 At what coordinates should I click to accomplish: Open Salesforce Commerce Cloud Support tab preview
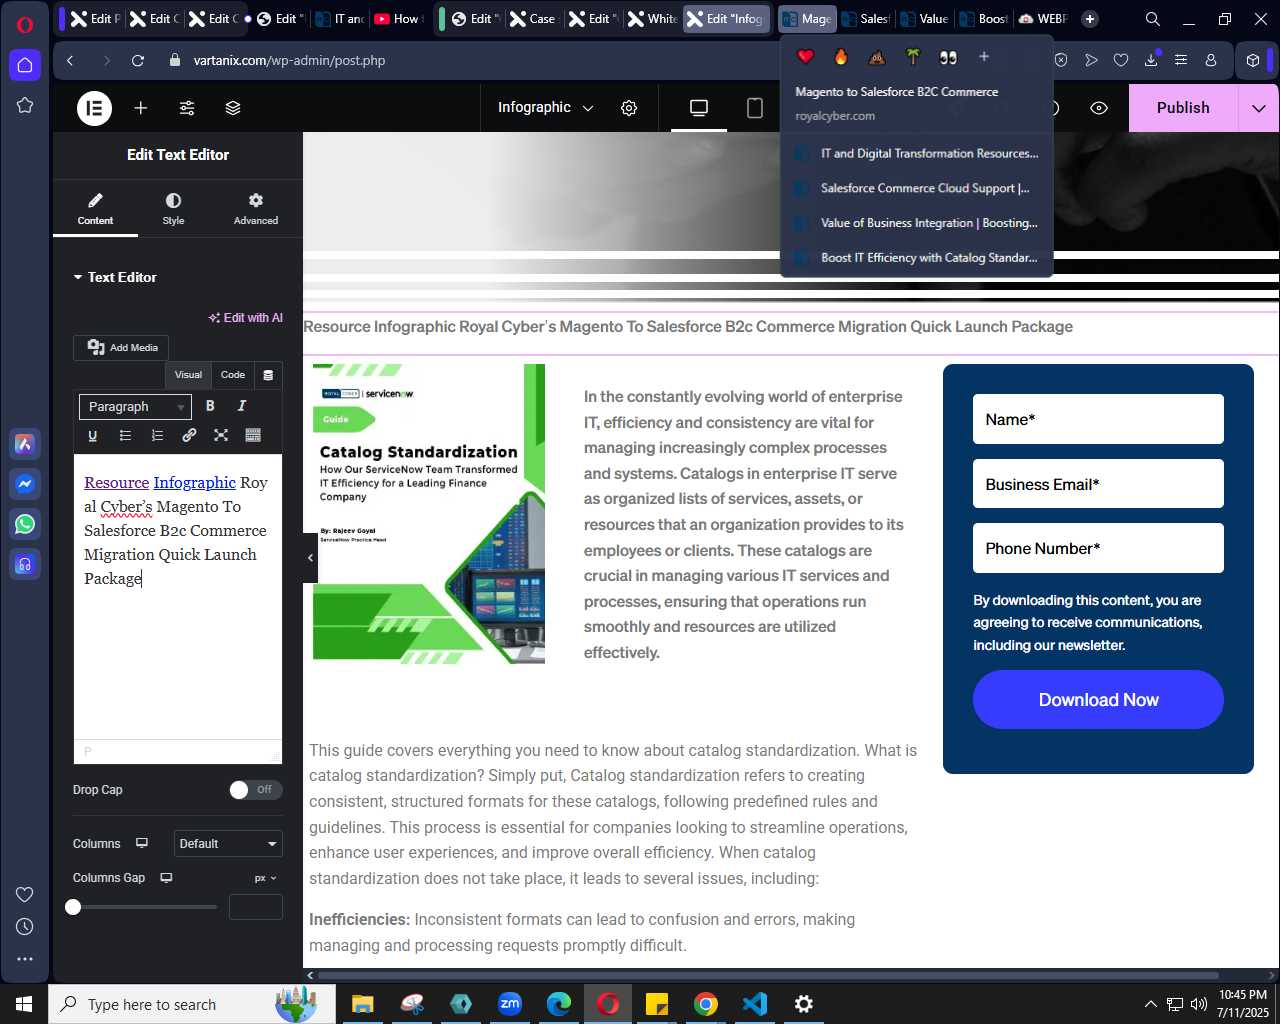[916, 188]
